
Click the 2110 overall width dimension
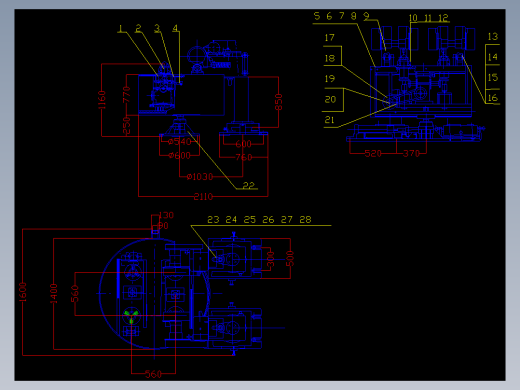point(203,197)
